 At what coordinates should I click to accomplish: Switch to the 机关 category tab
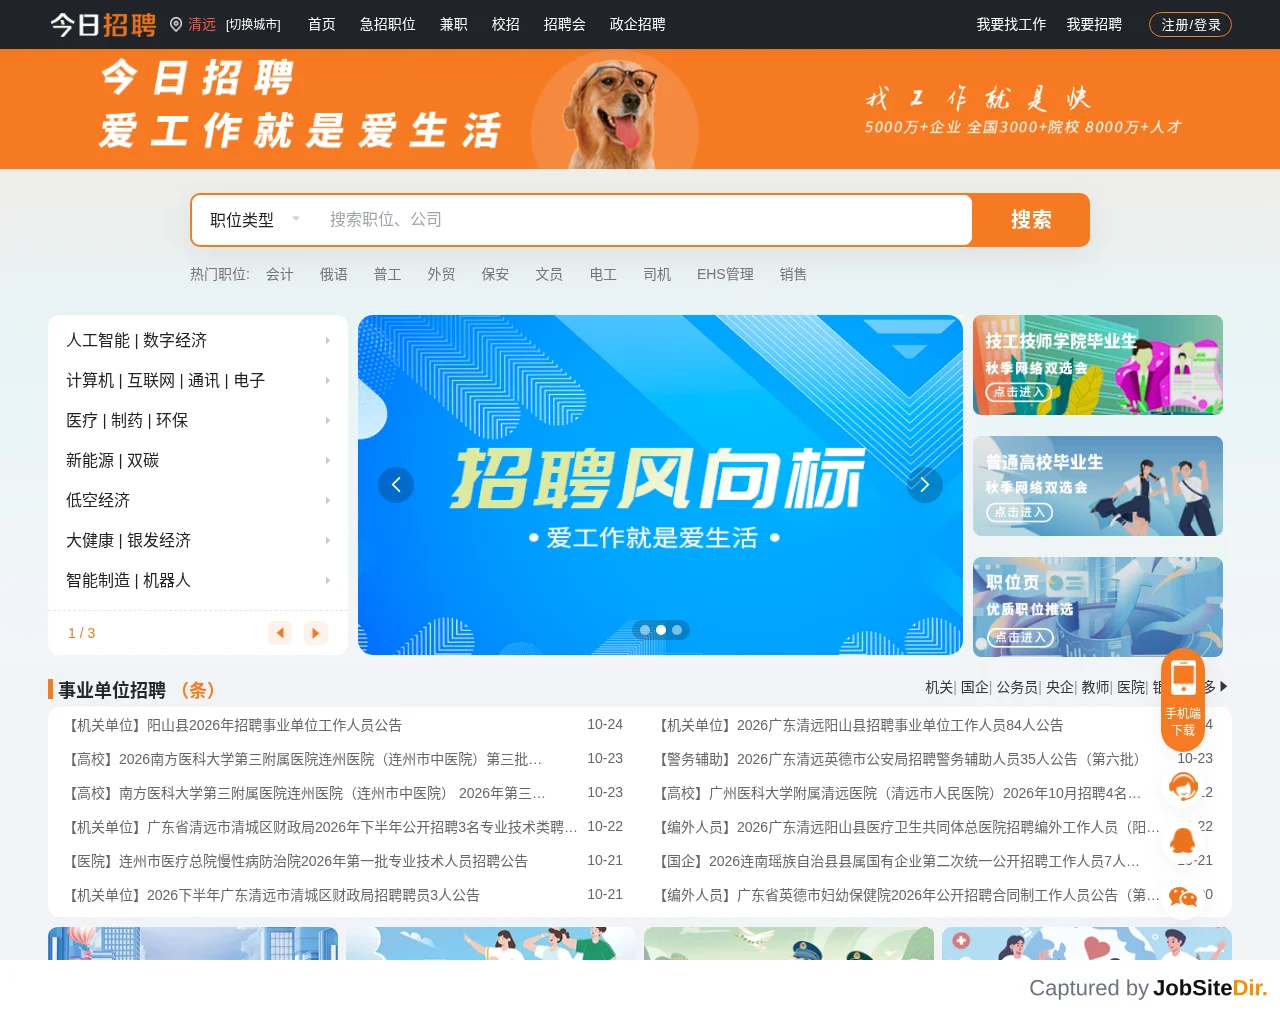coord(939,687)
